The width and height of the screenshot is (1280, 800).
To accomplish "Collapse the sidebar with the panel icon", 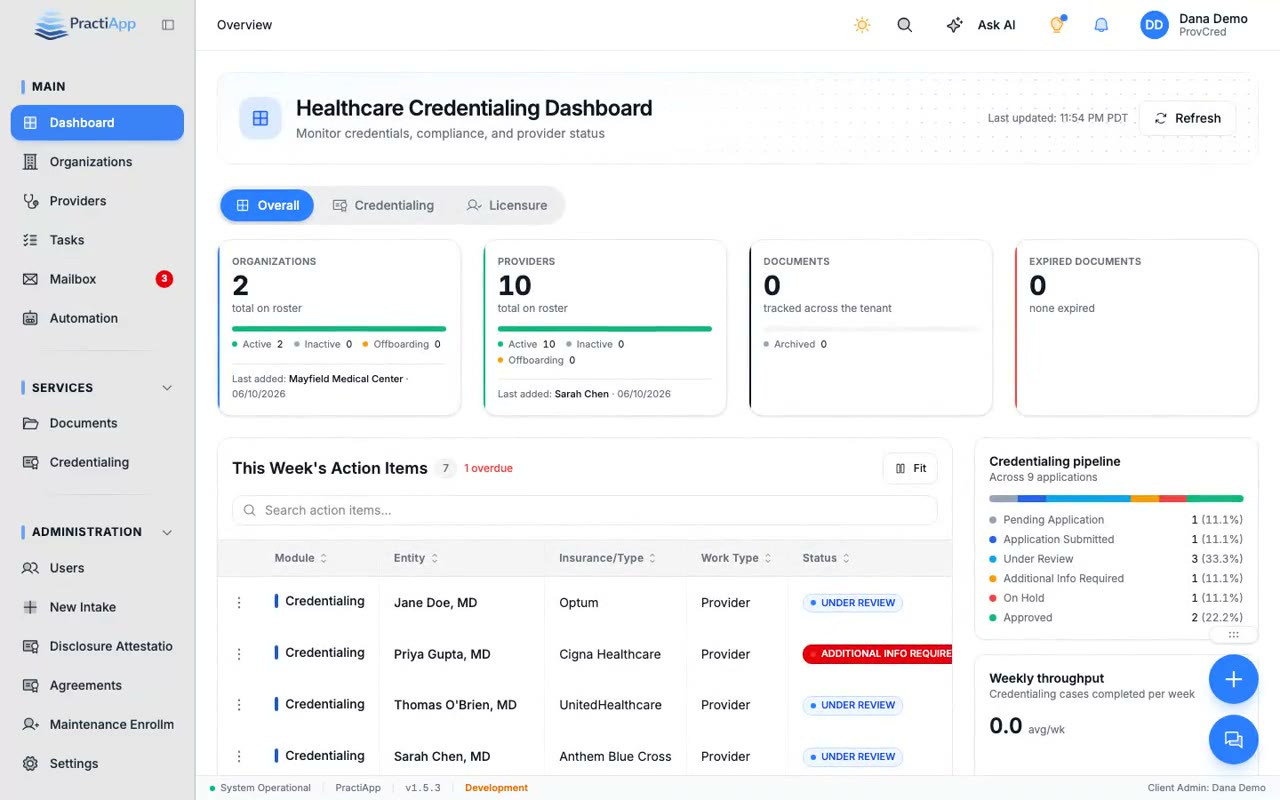I will pos(168,25).
